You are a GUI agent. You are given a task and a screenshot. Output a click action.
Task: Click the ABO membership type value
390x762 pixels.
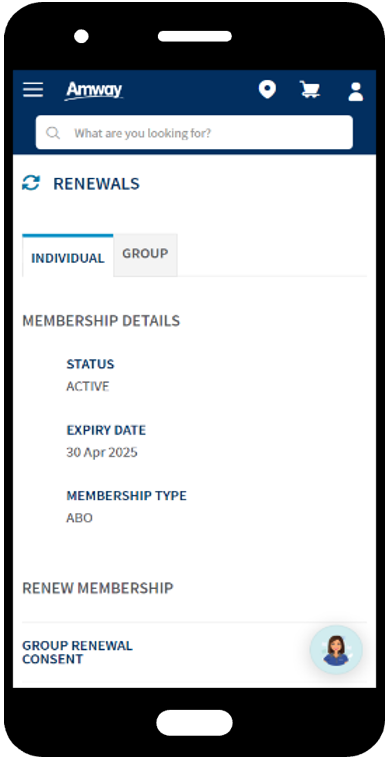tap(79, 518)
